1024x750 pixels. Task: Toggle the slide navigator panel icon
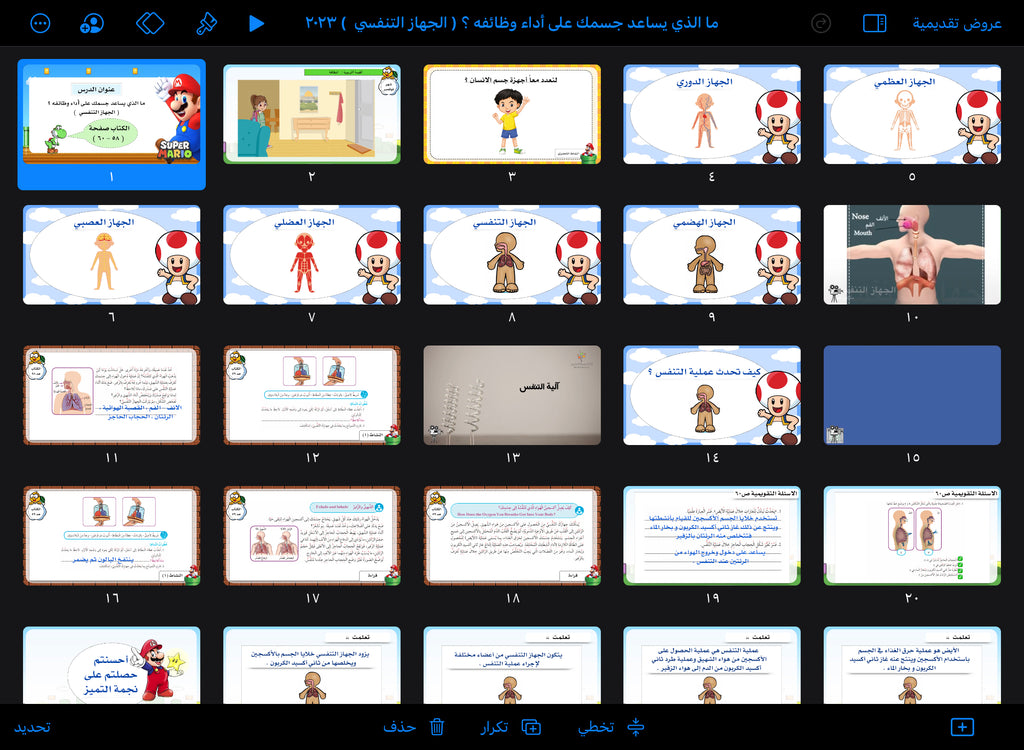874,24
